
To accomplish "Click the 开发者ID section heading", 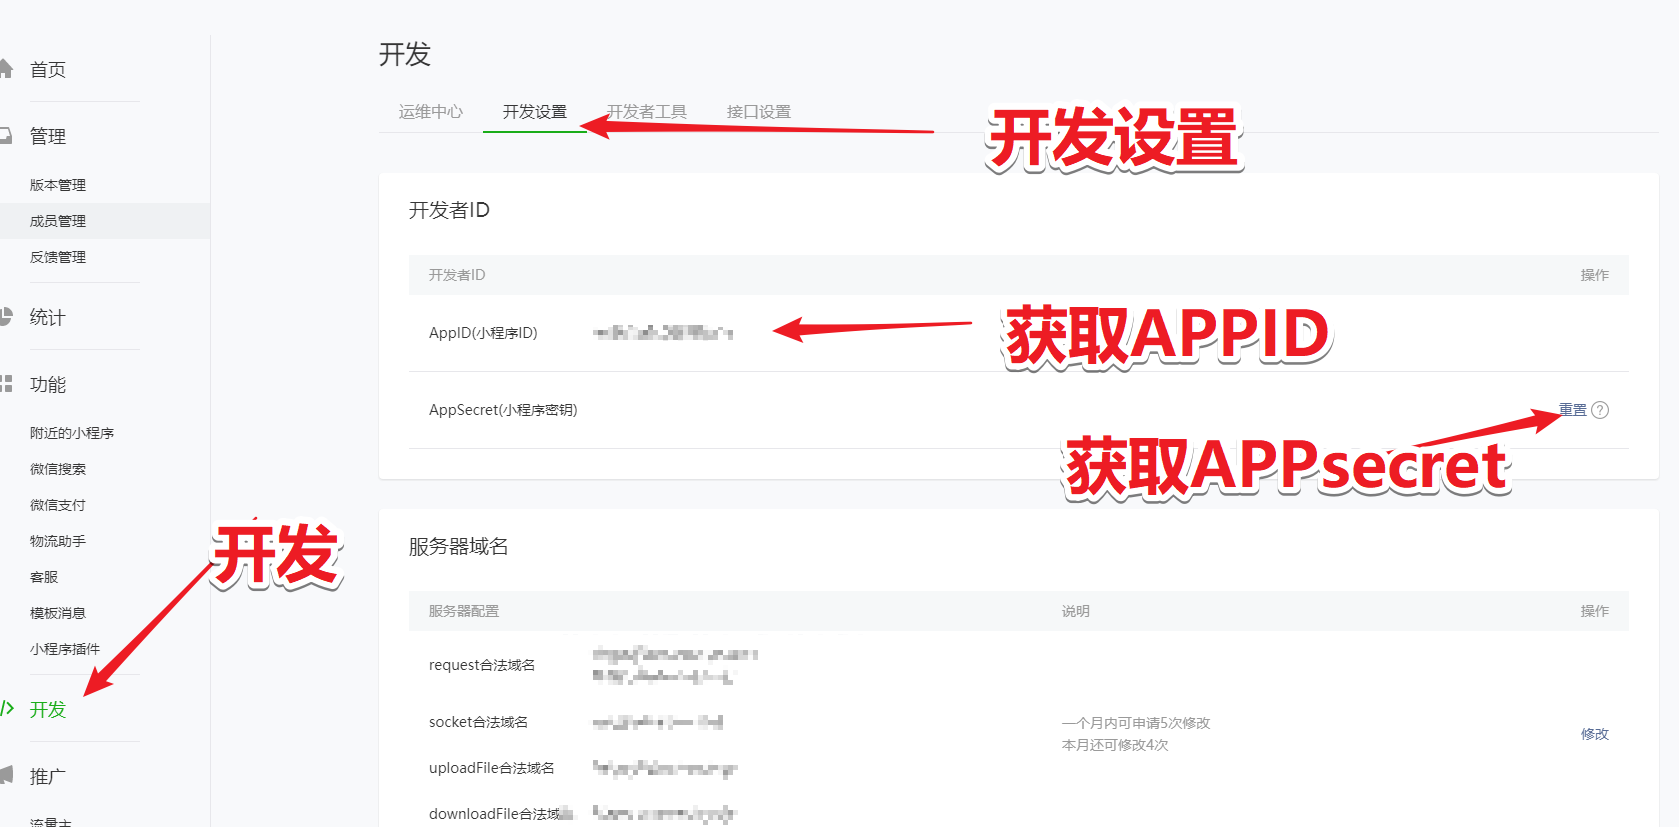I will coord(449,210).
